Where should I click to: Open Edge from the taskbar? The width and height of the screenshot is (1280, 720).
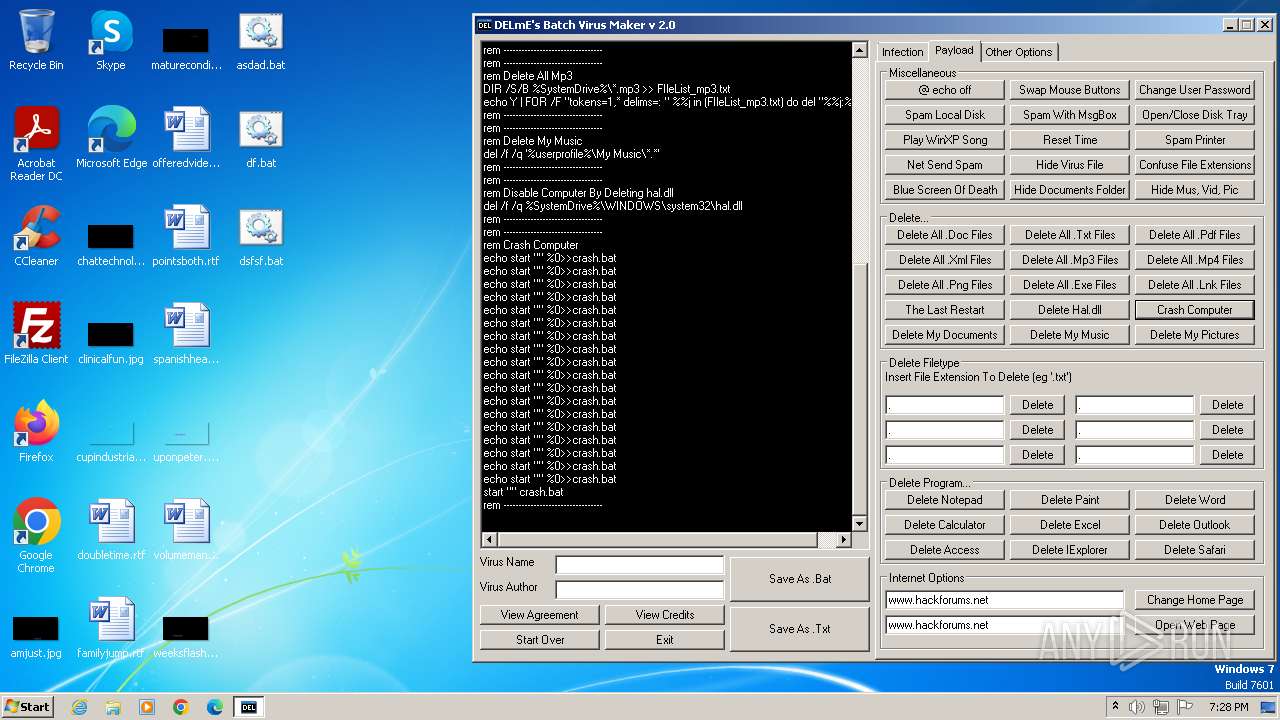coord(214,707)
